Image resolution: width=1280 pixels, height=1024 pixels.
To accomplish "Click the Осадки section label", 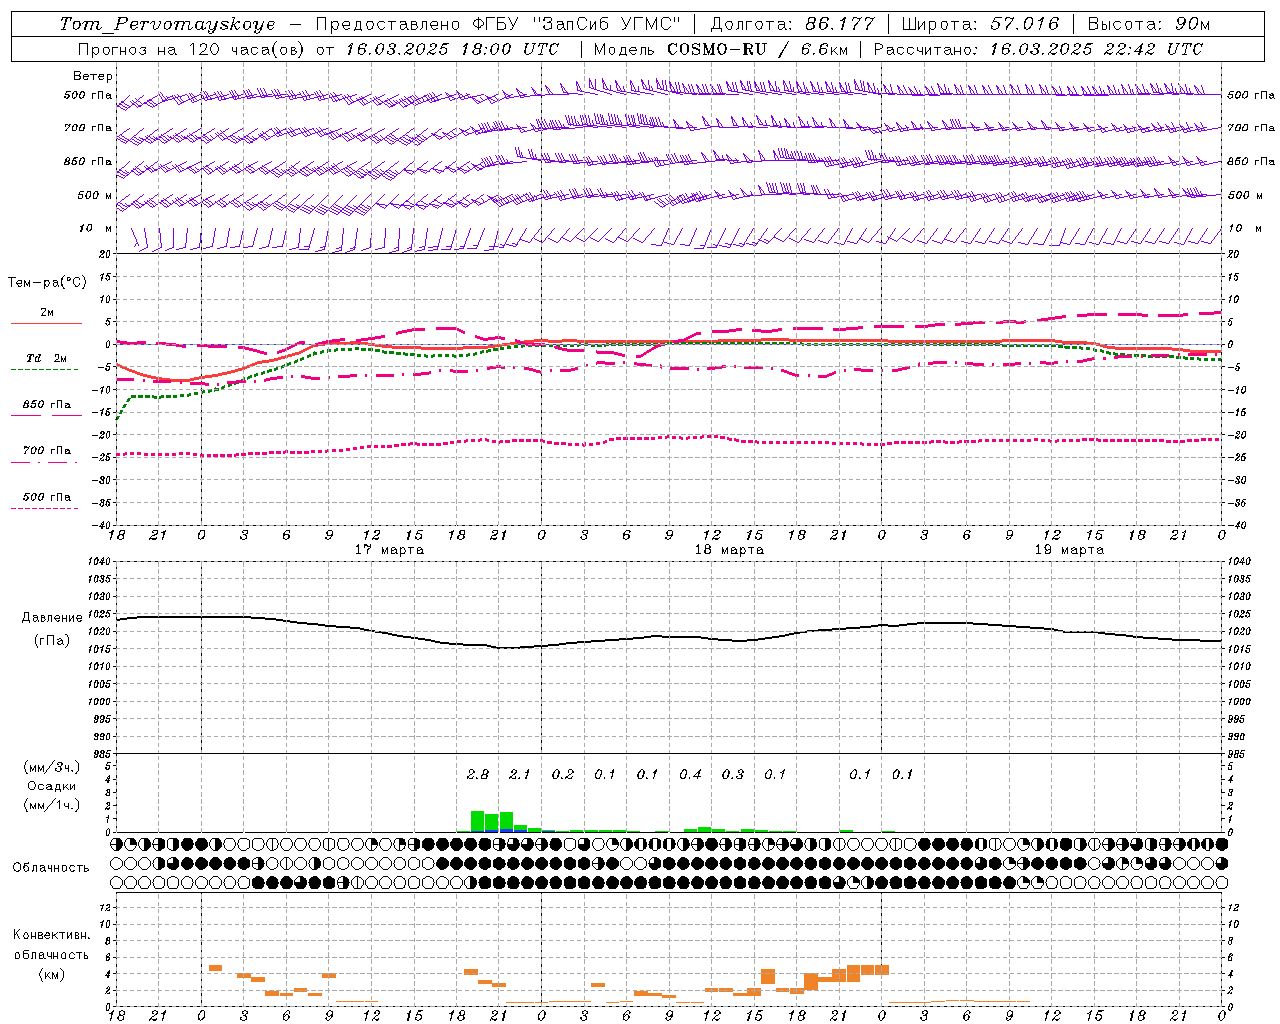I will click(51, 786).
